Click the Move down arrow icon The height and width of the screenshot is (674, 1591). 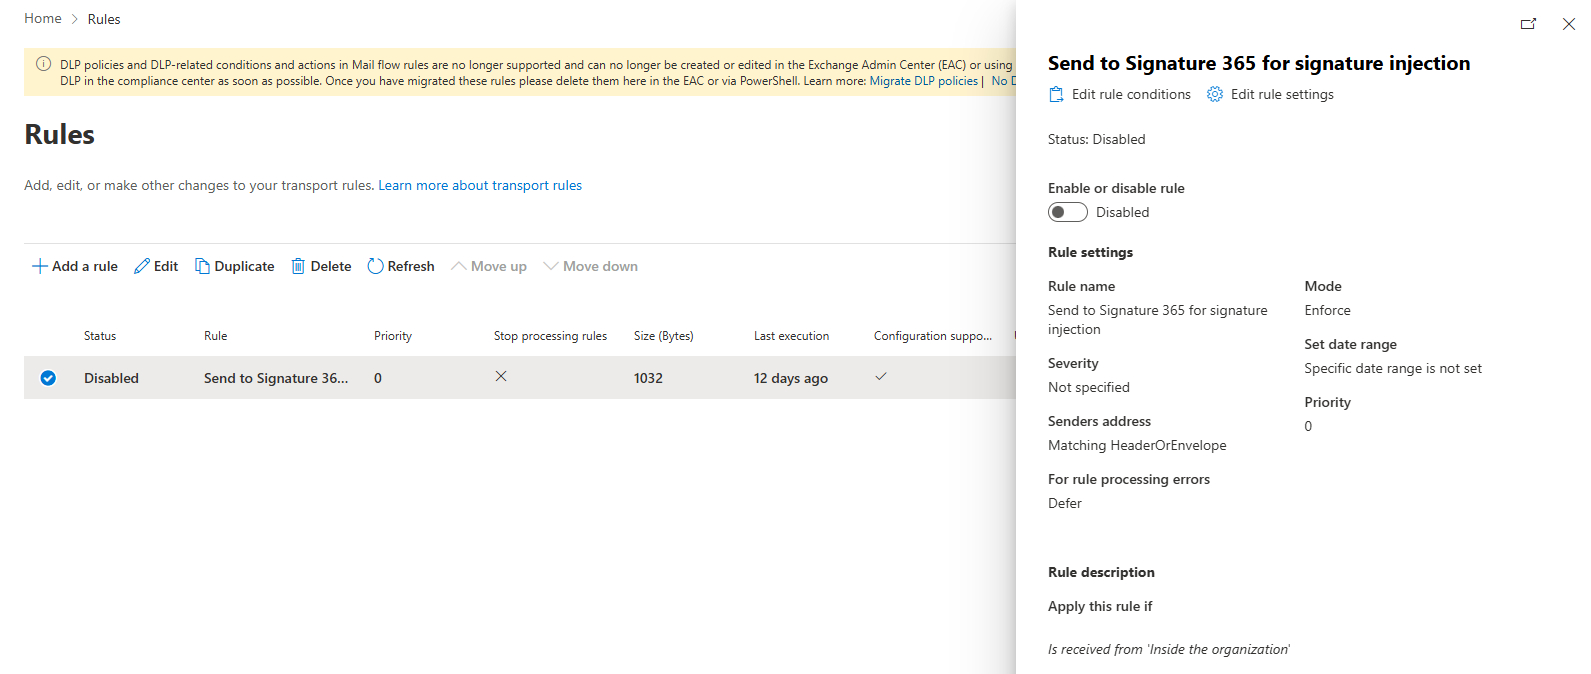click(551, 266)
